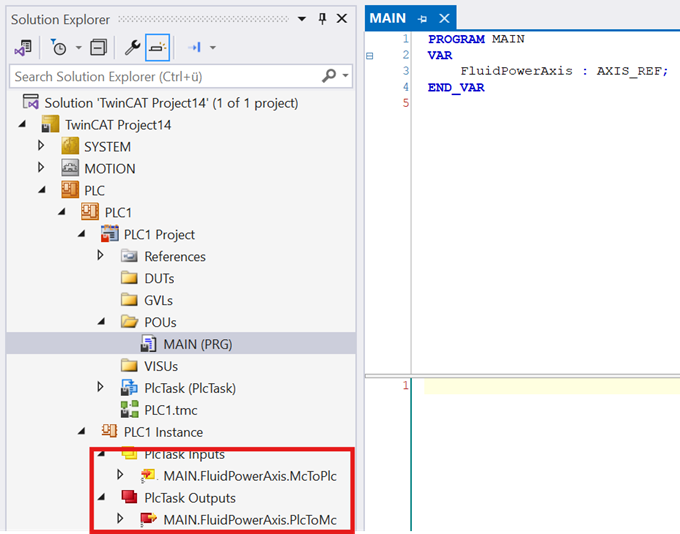
Task: Expand the PlcTask (PlcTask) node
Action: [101, 387]
